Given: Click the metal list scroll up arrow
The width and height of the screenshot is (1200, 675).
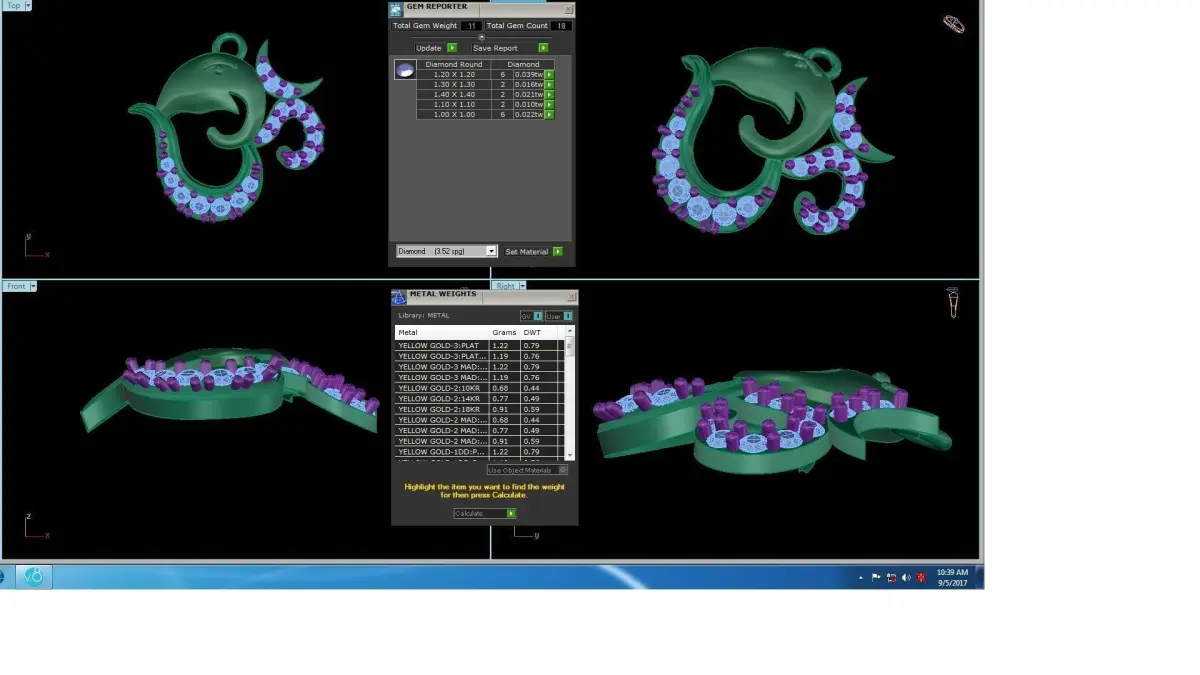Looking at the screenshot, I should [570, 330].
